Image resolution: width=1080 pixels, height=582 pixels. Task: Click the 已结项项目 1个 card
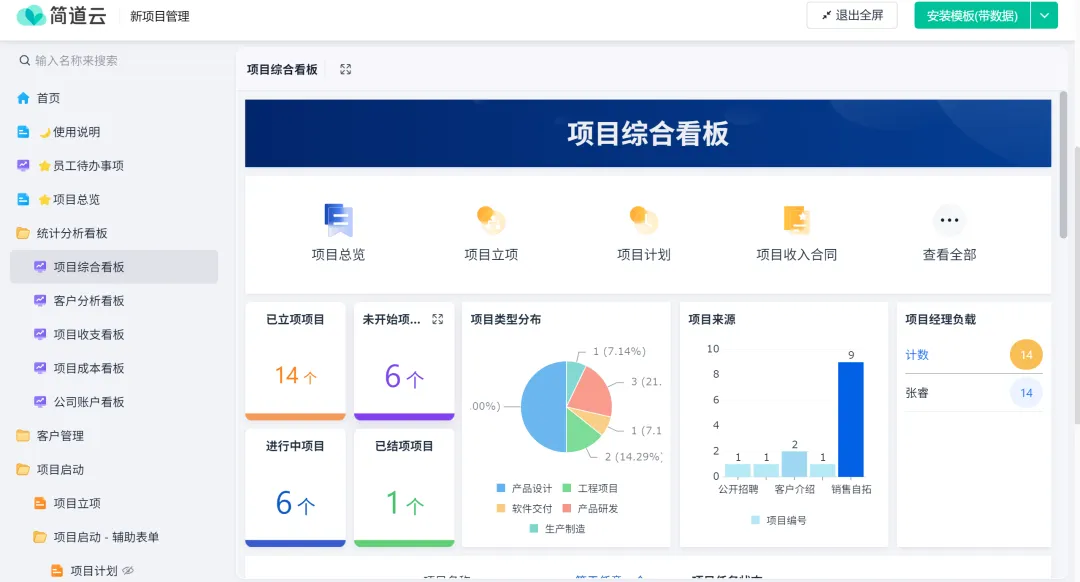404,488
